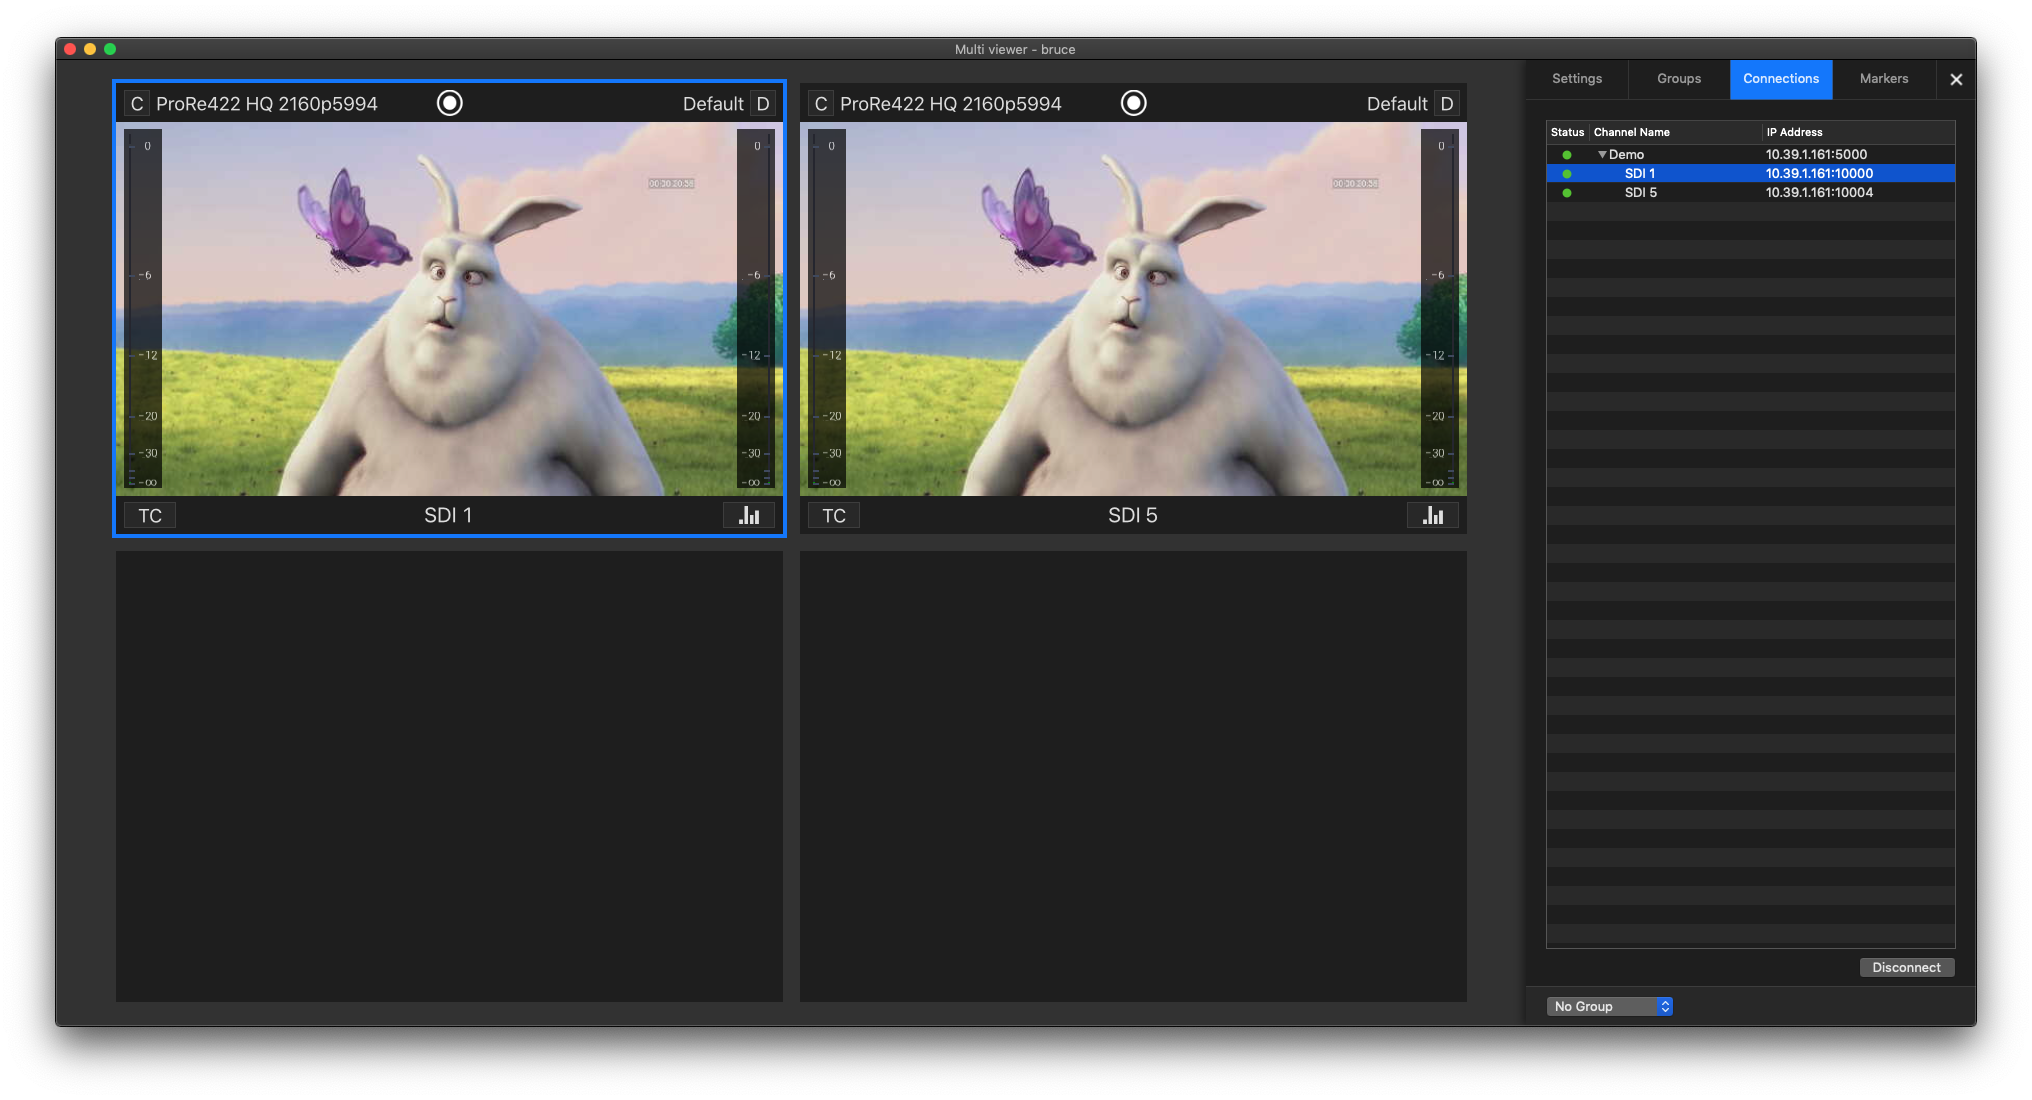2032x1100 pixels.
Task: Click the record indicator on SDI 1 viewer
Action: pyautogui.click(x=450, y=103)
